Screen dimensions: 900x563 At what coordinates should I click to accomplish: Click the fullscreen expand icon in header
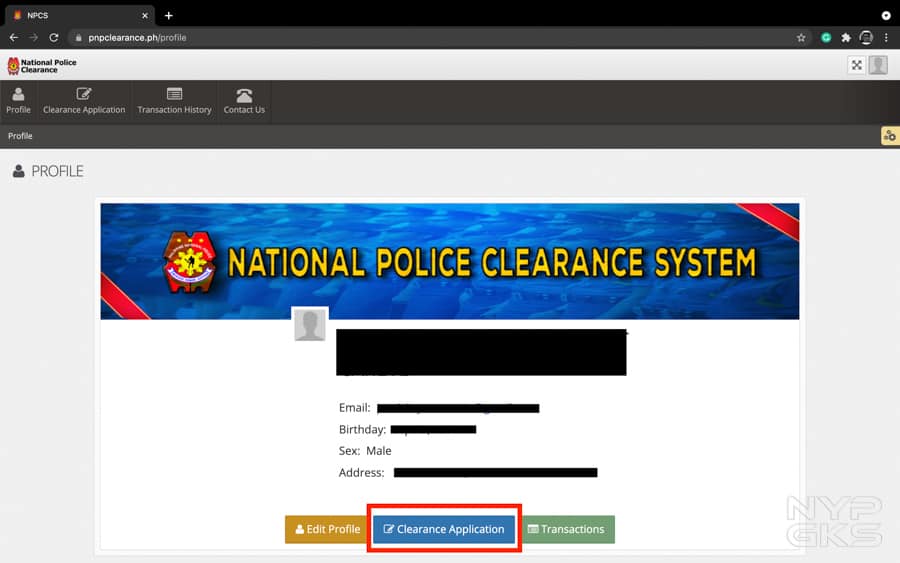pyautogui.click(x=856, y=65)
